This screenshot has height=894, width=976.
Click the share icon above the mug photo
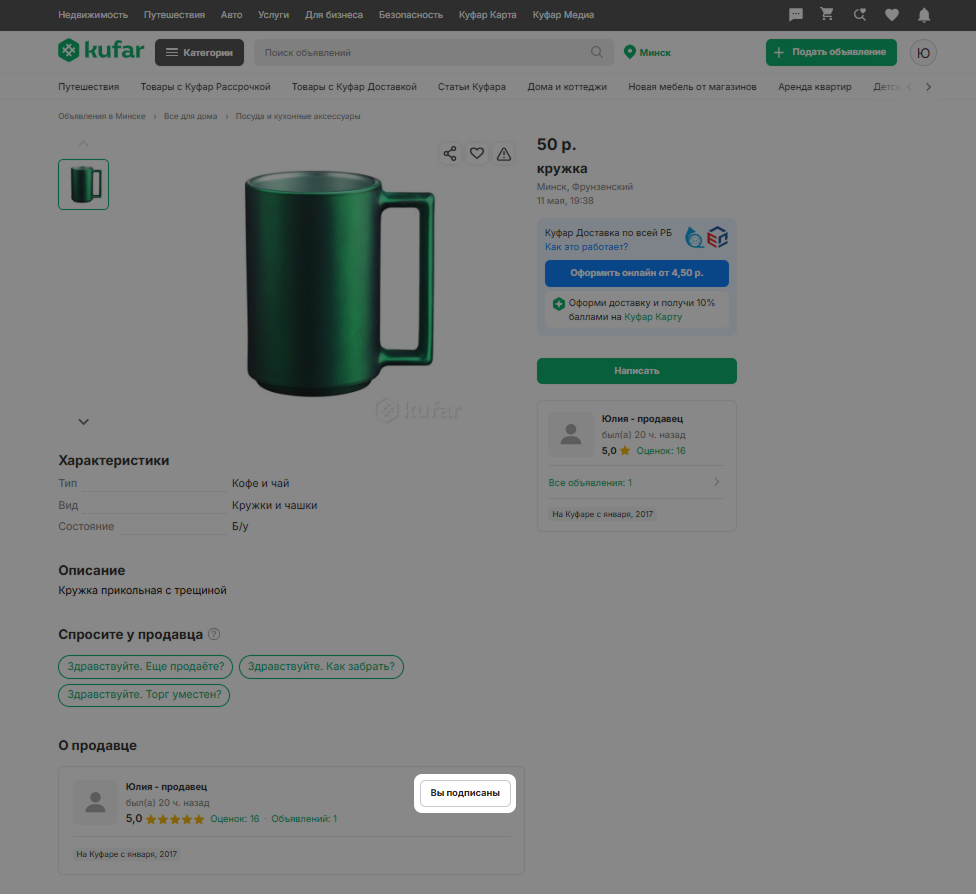450,153
